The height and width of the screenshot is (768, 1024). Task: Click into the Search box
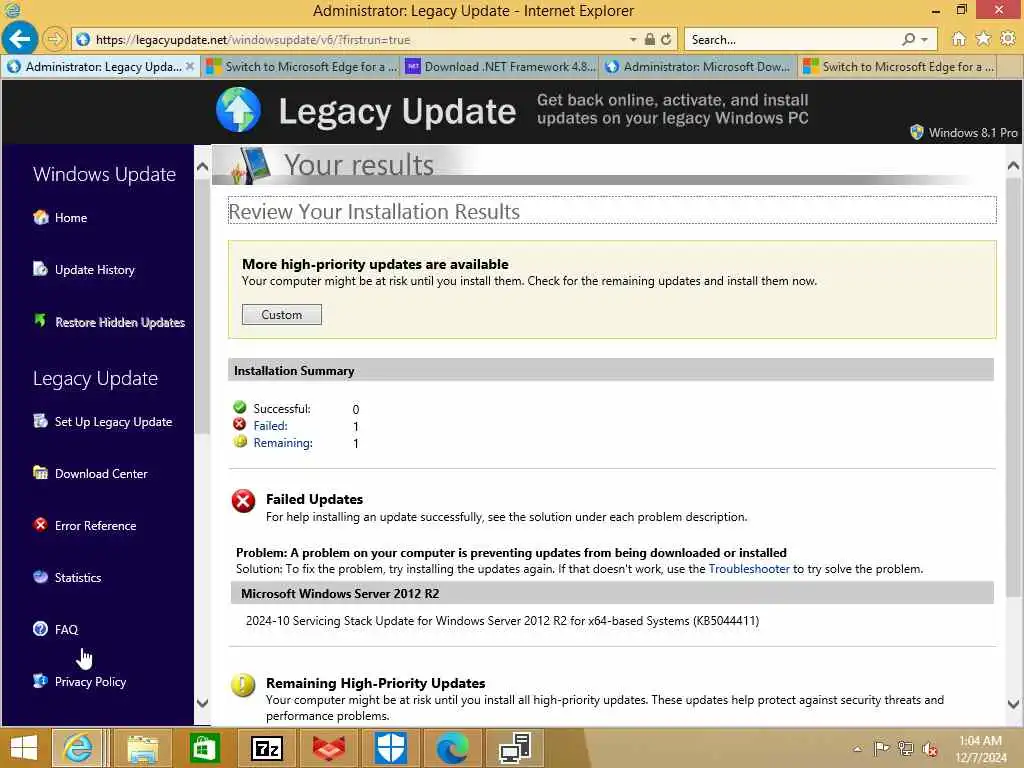(x=793, y=40)
